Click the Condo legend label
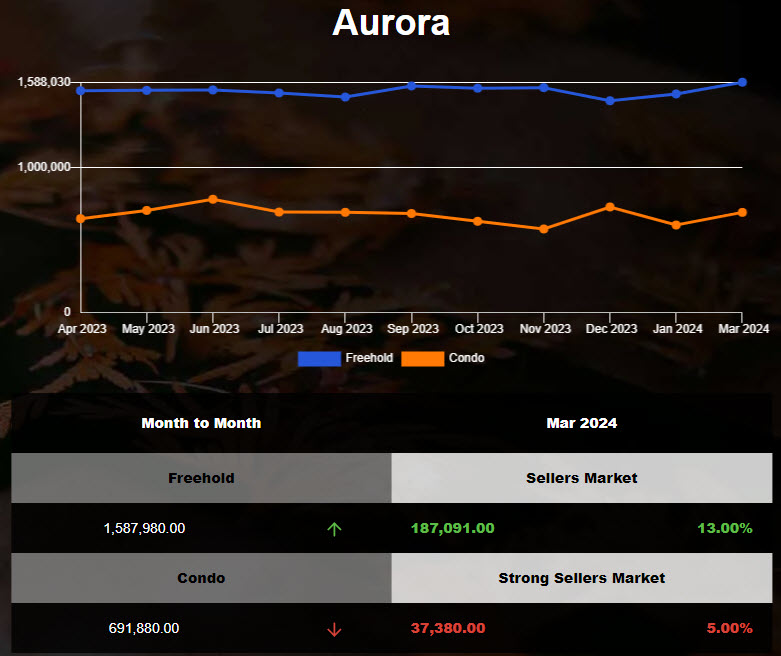Viewport: 781px width, 656px height. (x=466, y=358)
